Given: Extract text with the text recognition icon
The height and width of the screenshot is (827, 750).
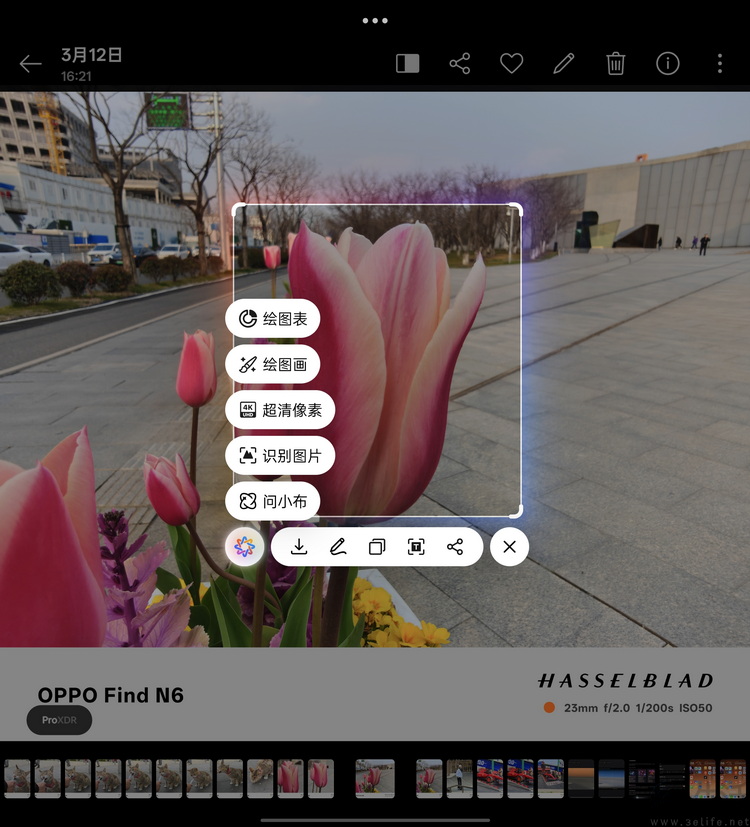Looking at the screenshot, I should coord(416,547).
